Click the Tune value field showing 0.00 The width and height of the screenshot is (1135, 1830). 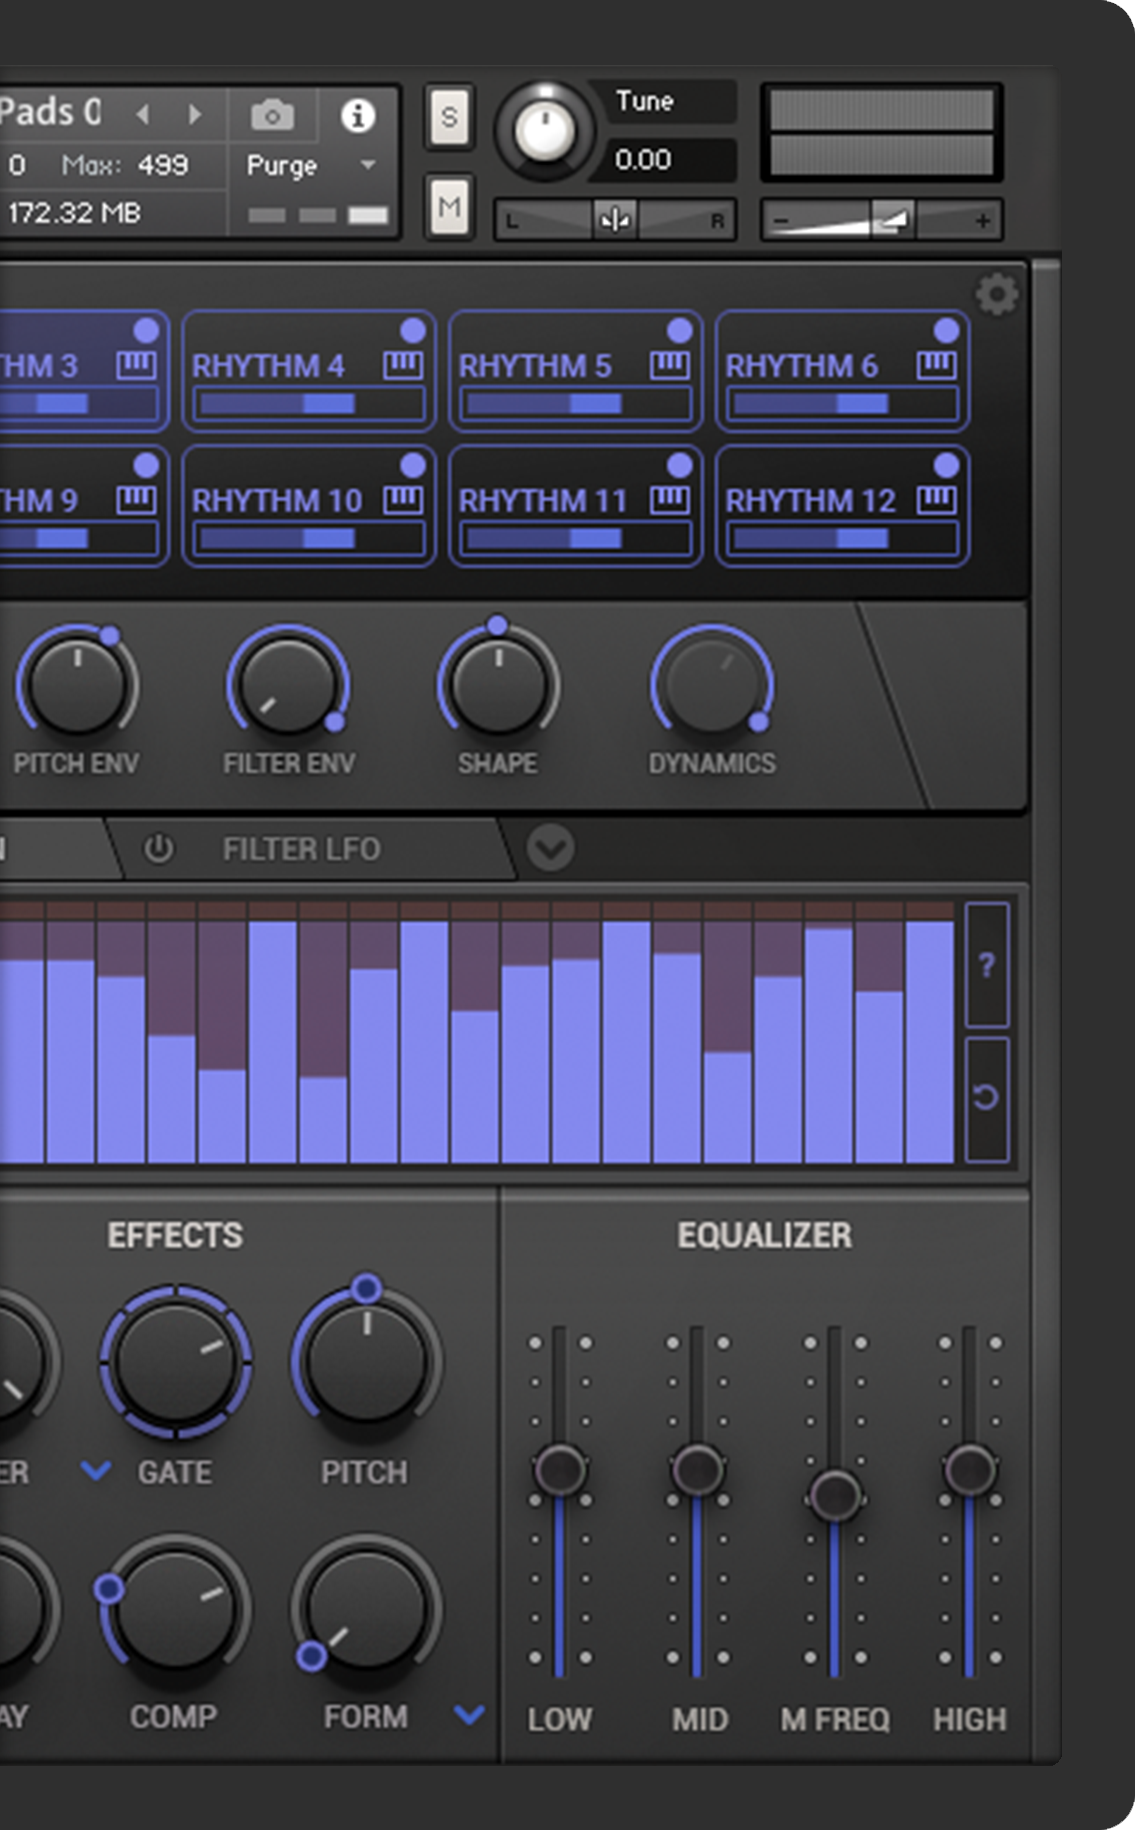[664, 160]
